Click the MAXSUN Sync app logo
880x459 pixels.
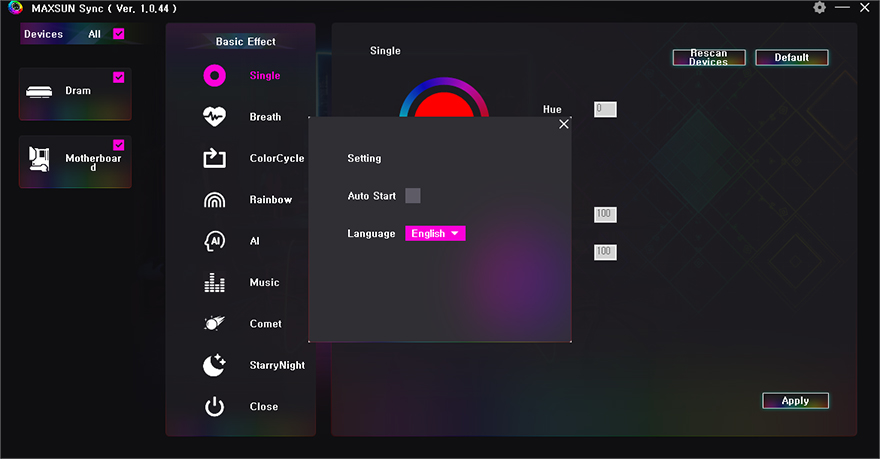(x=16, y=8)
